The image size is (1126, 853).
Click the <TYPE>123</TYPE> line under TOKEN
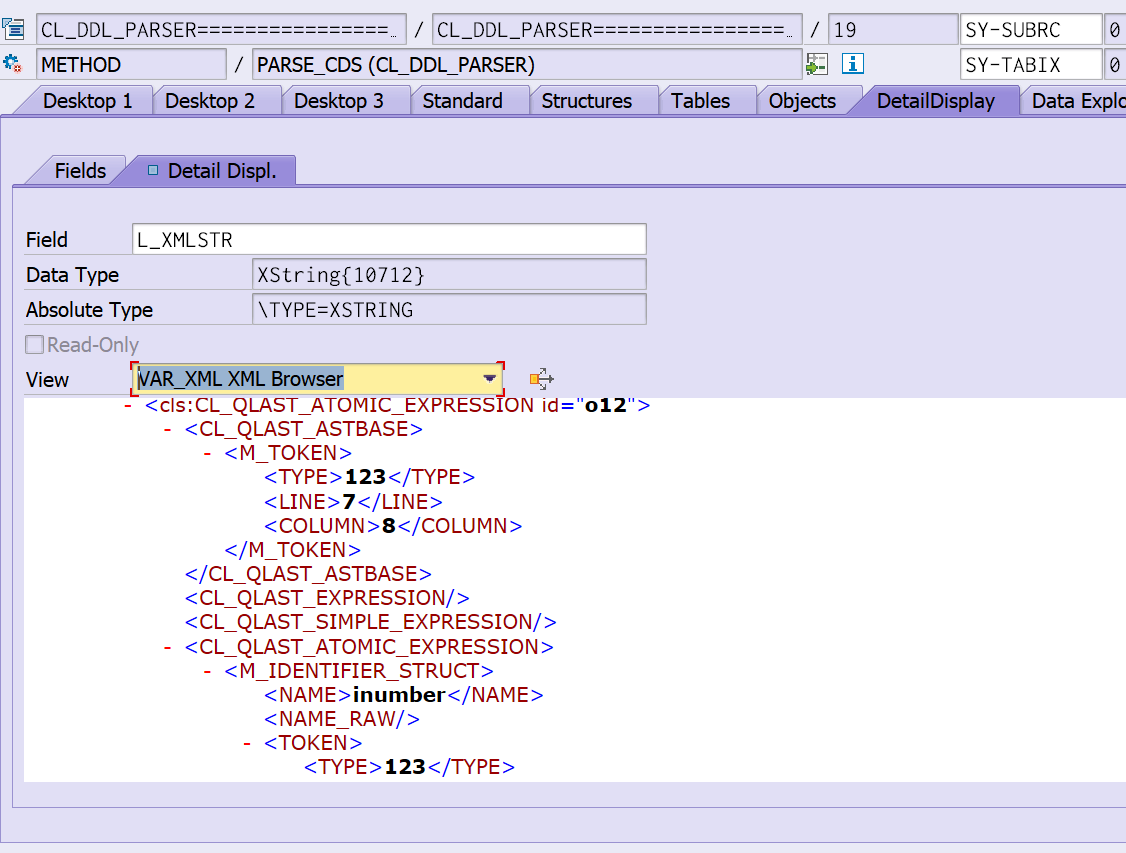pyautogui.click(x=409, y=767)
